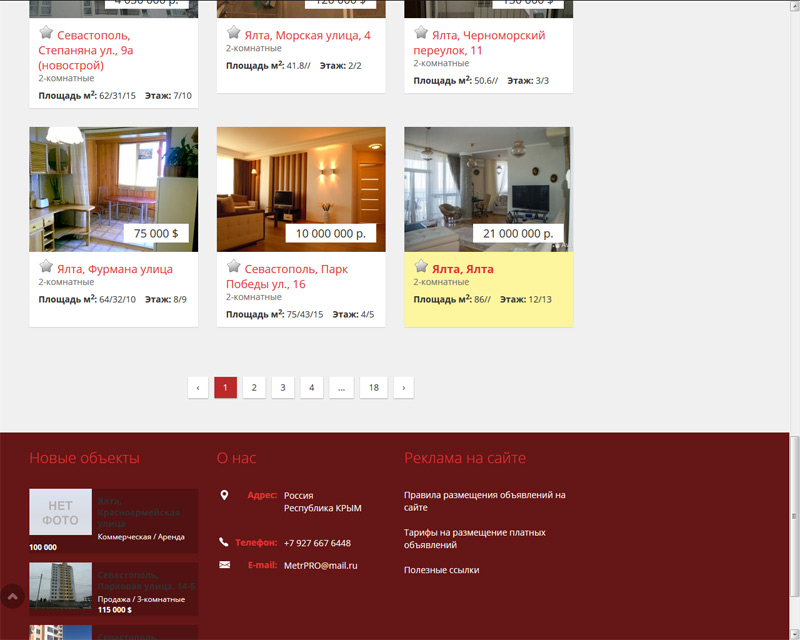Expand hidden pages via the ellipsis button

click(340, 387)
